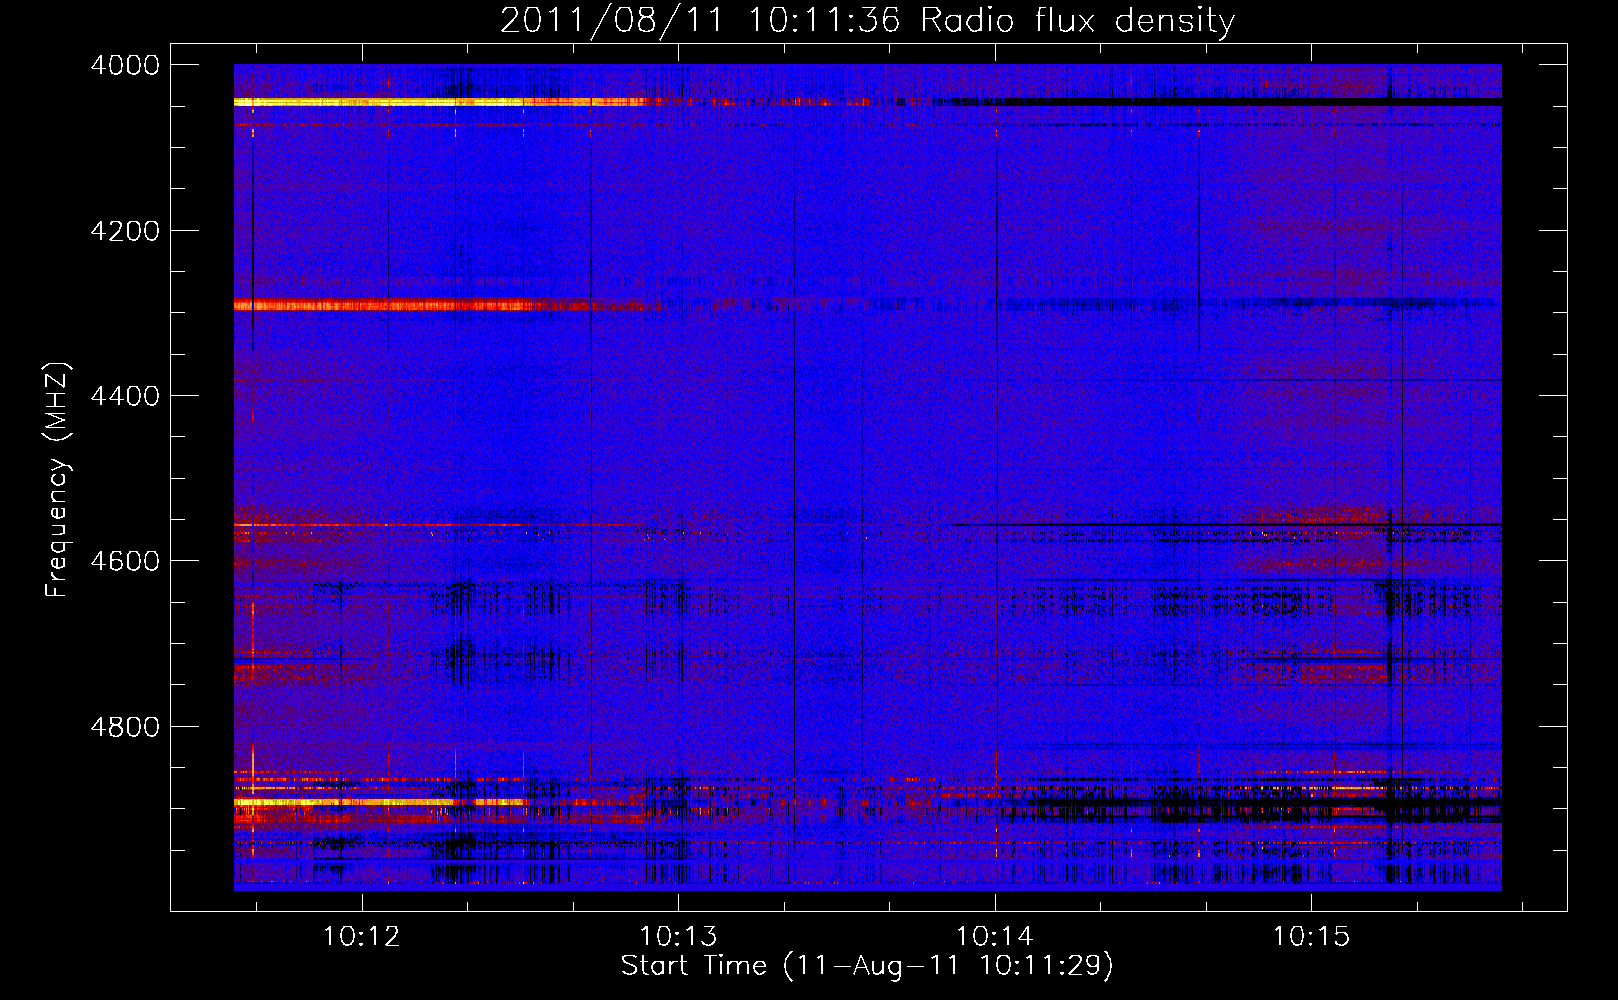The height and width of the screenshot is (1000, 1618).
Task: Click the 4400 frequency axis label
Action: coord(125,396)
